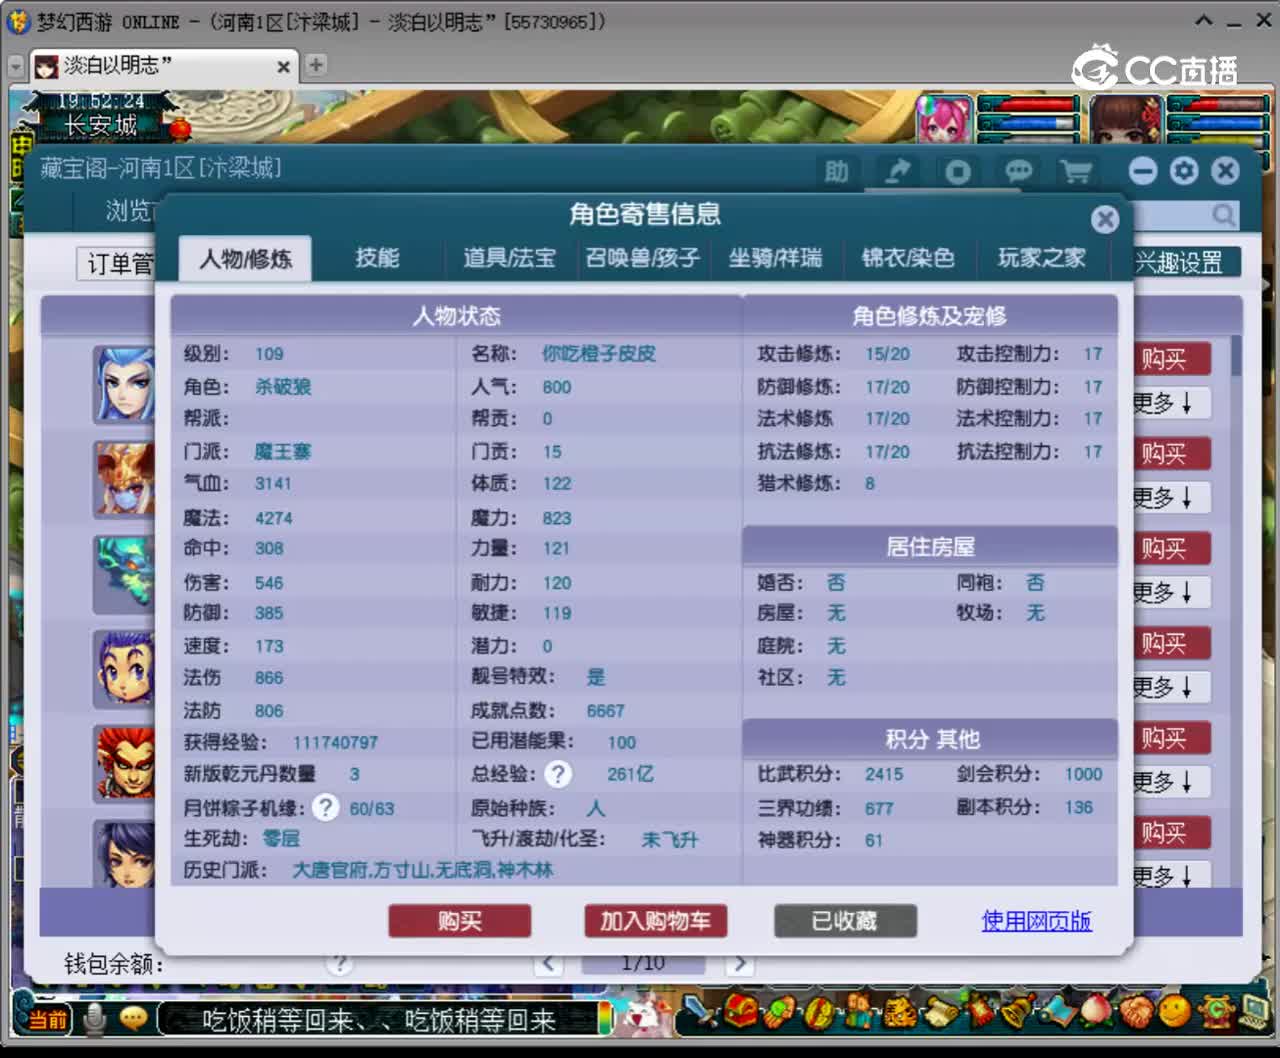Viewport: 1280px width, 1058px height.
Task: Open the 浏览 tab in 藏宝阁
Action: [128, 211]
